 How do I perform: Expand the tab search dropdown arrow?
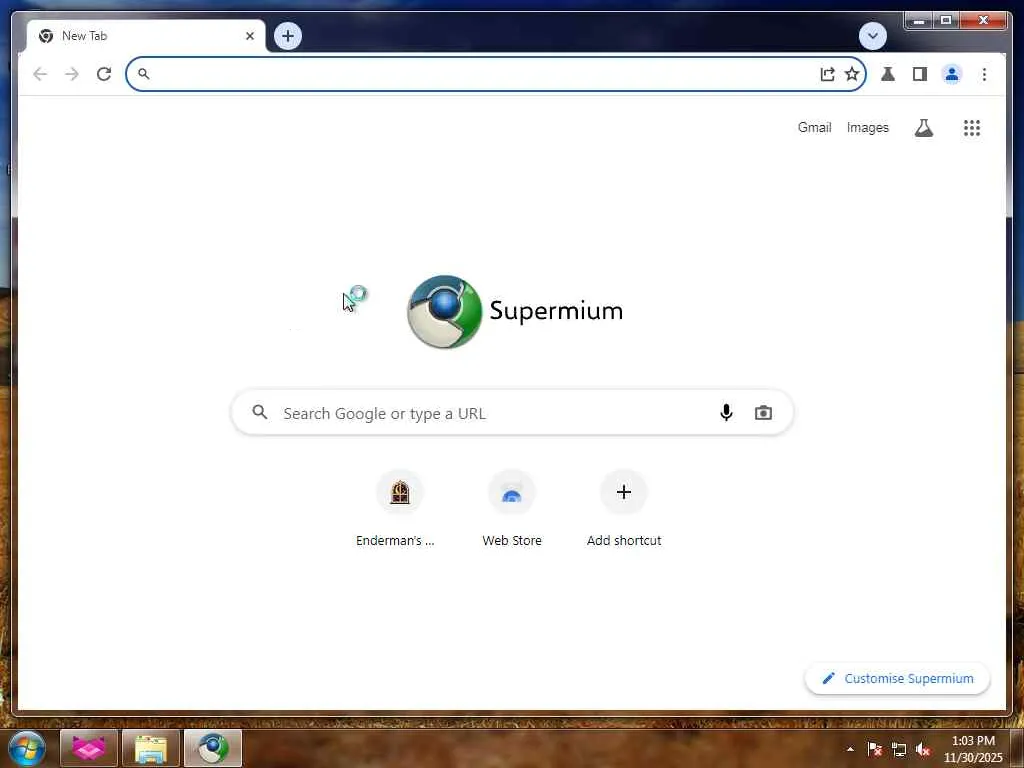[872, 36]
